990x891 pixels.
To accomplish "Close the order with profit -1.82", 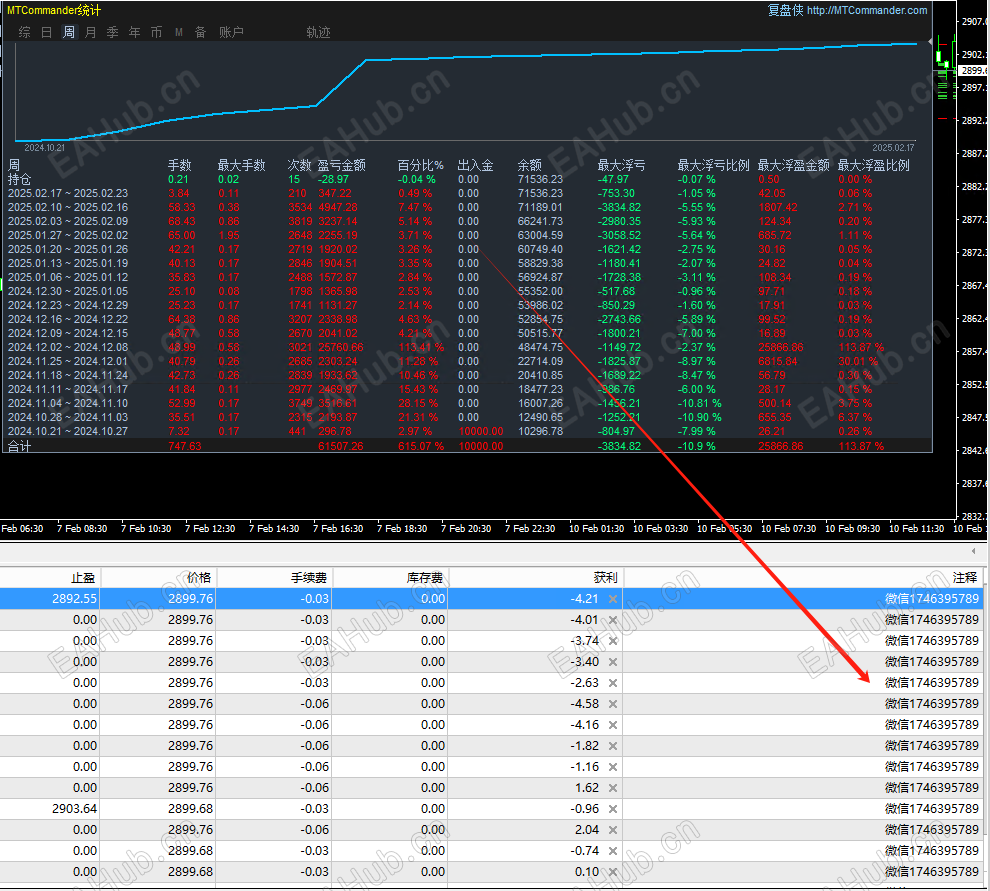I will (612, 746).
